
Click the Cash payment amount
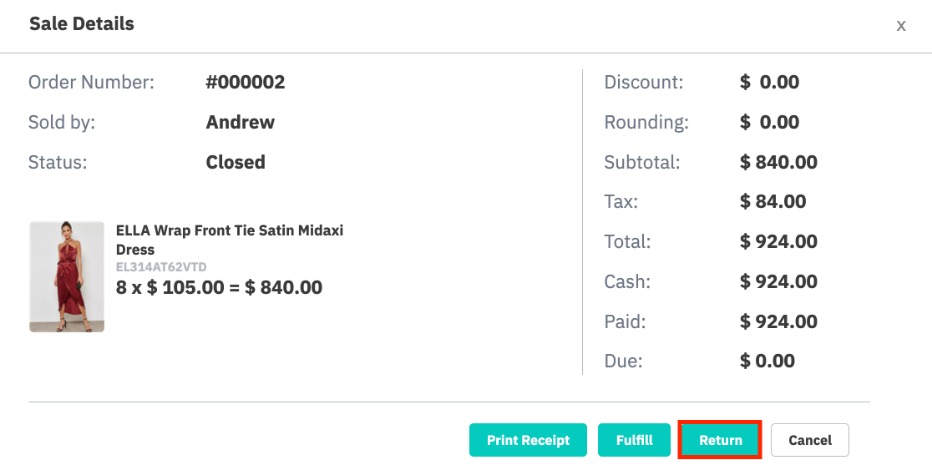point(779,281)
